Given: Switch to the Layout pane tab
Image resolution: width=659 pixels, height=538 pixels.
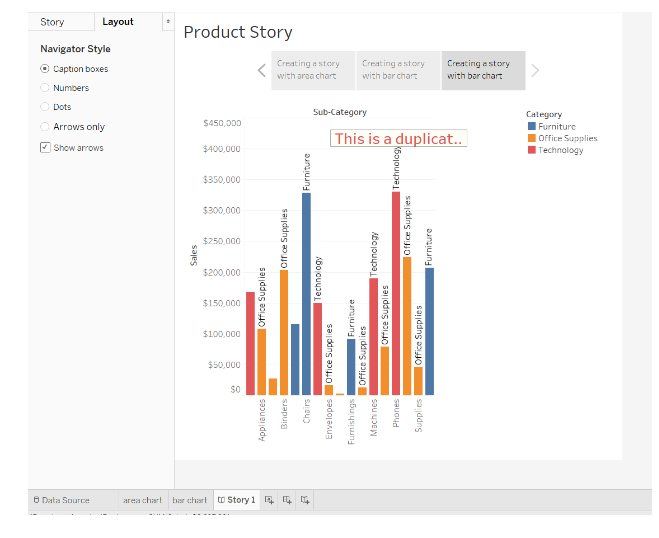Looking at the screenshot, I should coord(118,22).
